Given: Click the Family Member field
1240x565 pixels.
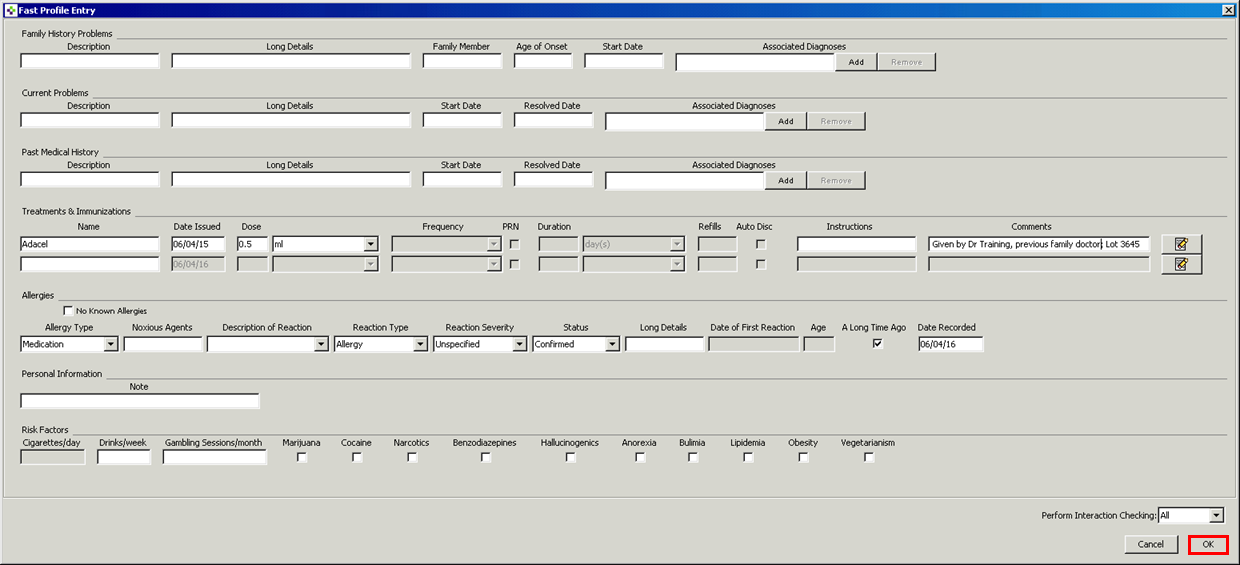Looking at the screenshot, I should [463, 61].
